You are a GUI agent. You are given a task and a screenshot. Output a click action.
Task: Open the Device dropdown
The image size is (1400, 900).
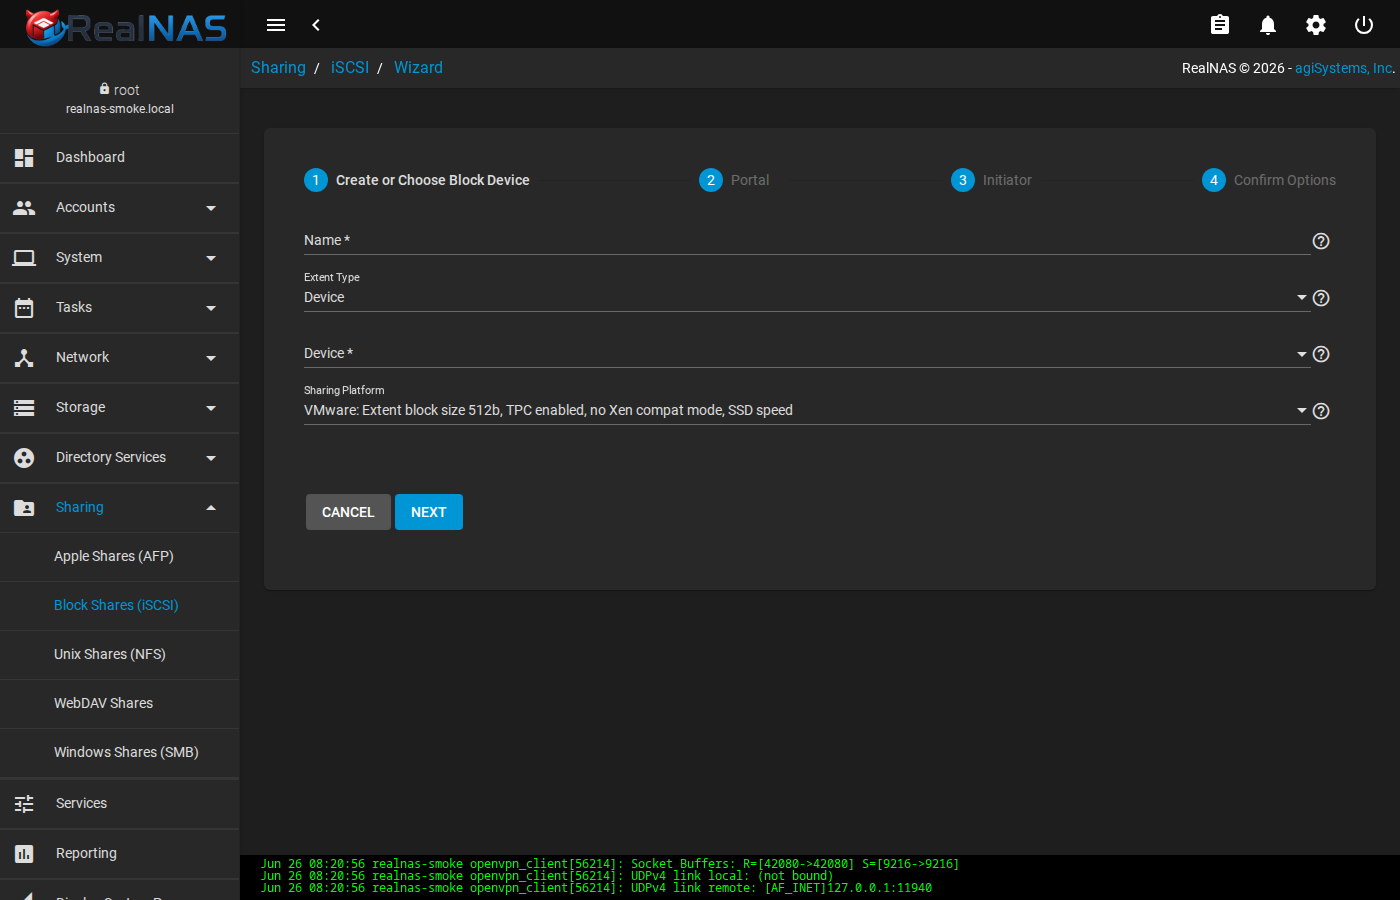(807, 354)
